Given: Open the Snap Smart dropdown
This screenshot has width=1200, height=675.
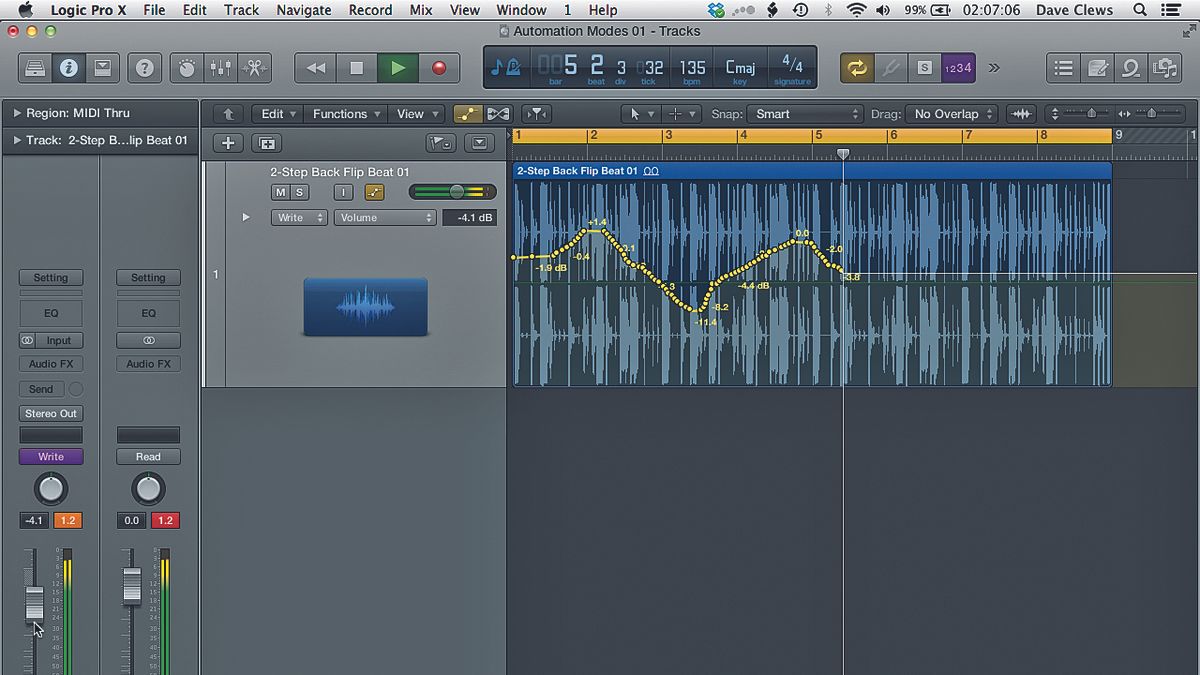Looking at the screenshot, I should click(805, 114).
